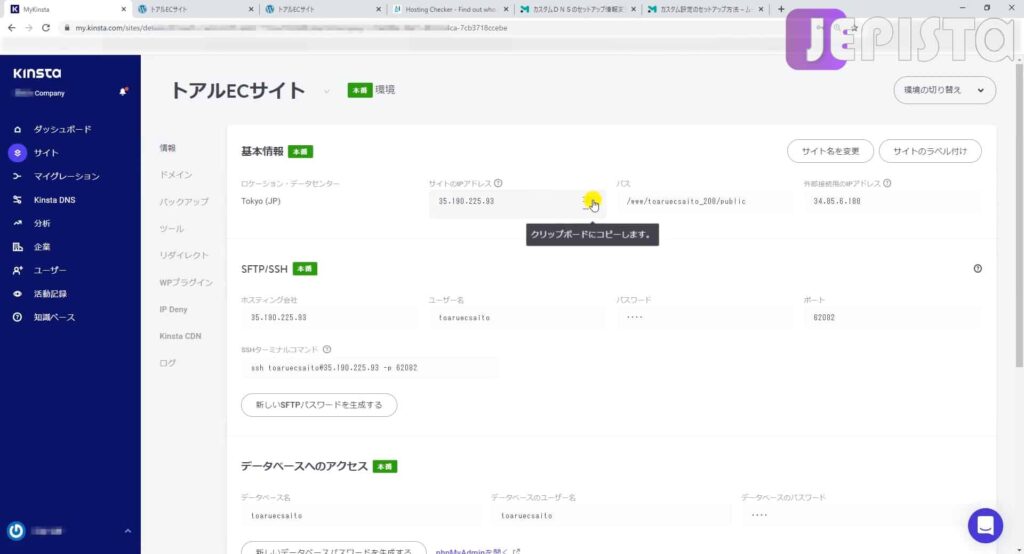Click the database password field
The image size is (1024, 554).
tap(861, 515)
